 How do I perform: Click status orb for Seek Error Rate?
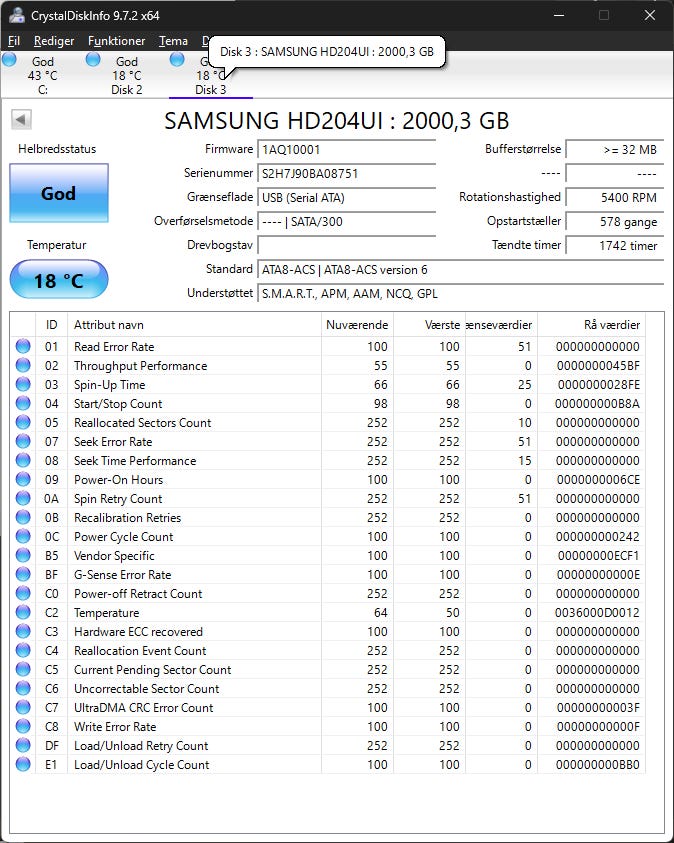pyautogui.click(x=23, y=441)
